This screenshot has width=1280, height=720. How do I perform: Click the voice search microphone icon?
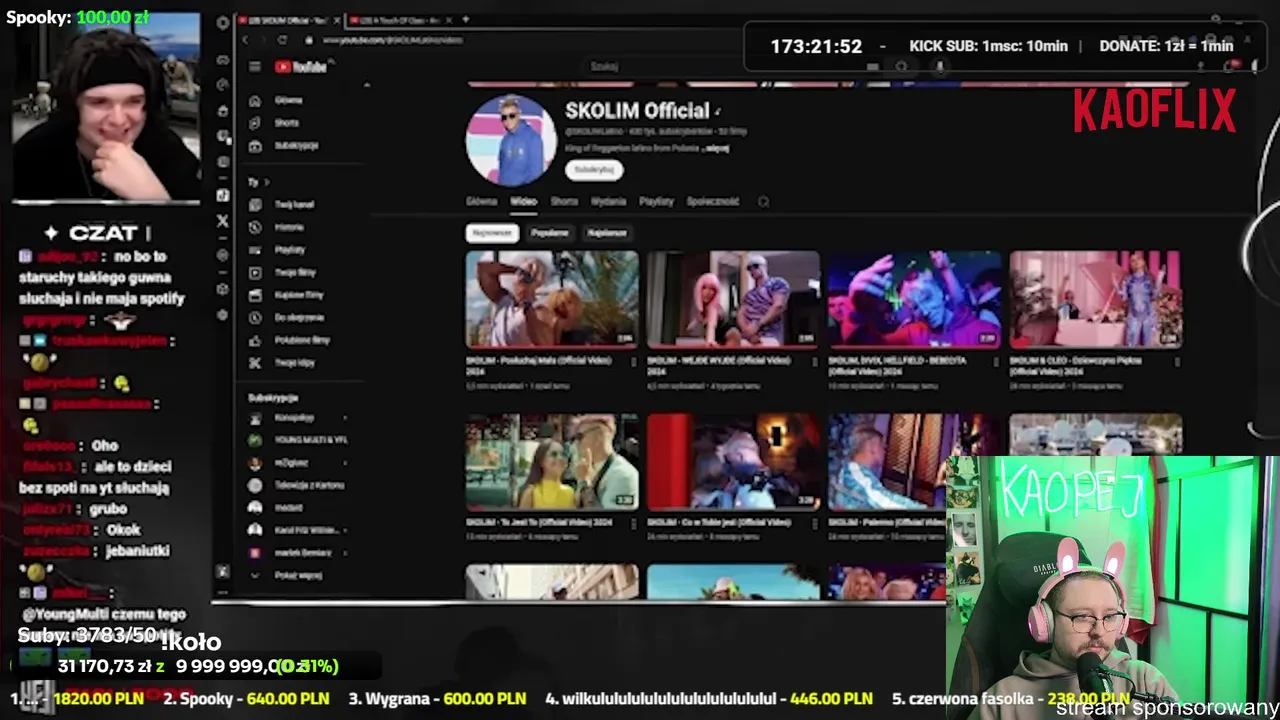938,67
